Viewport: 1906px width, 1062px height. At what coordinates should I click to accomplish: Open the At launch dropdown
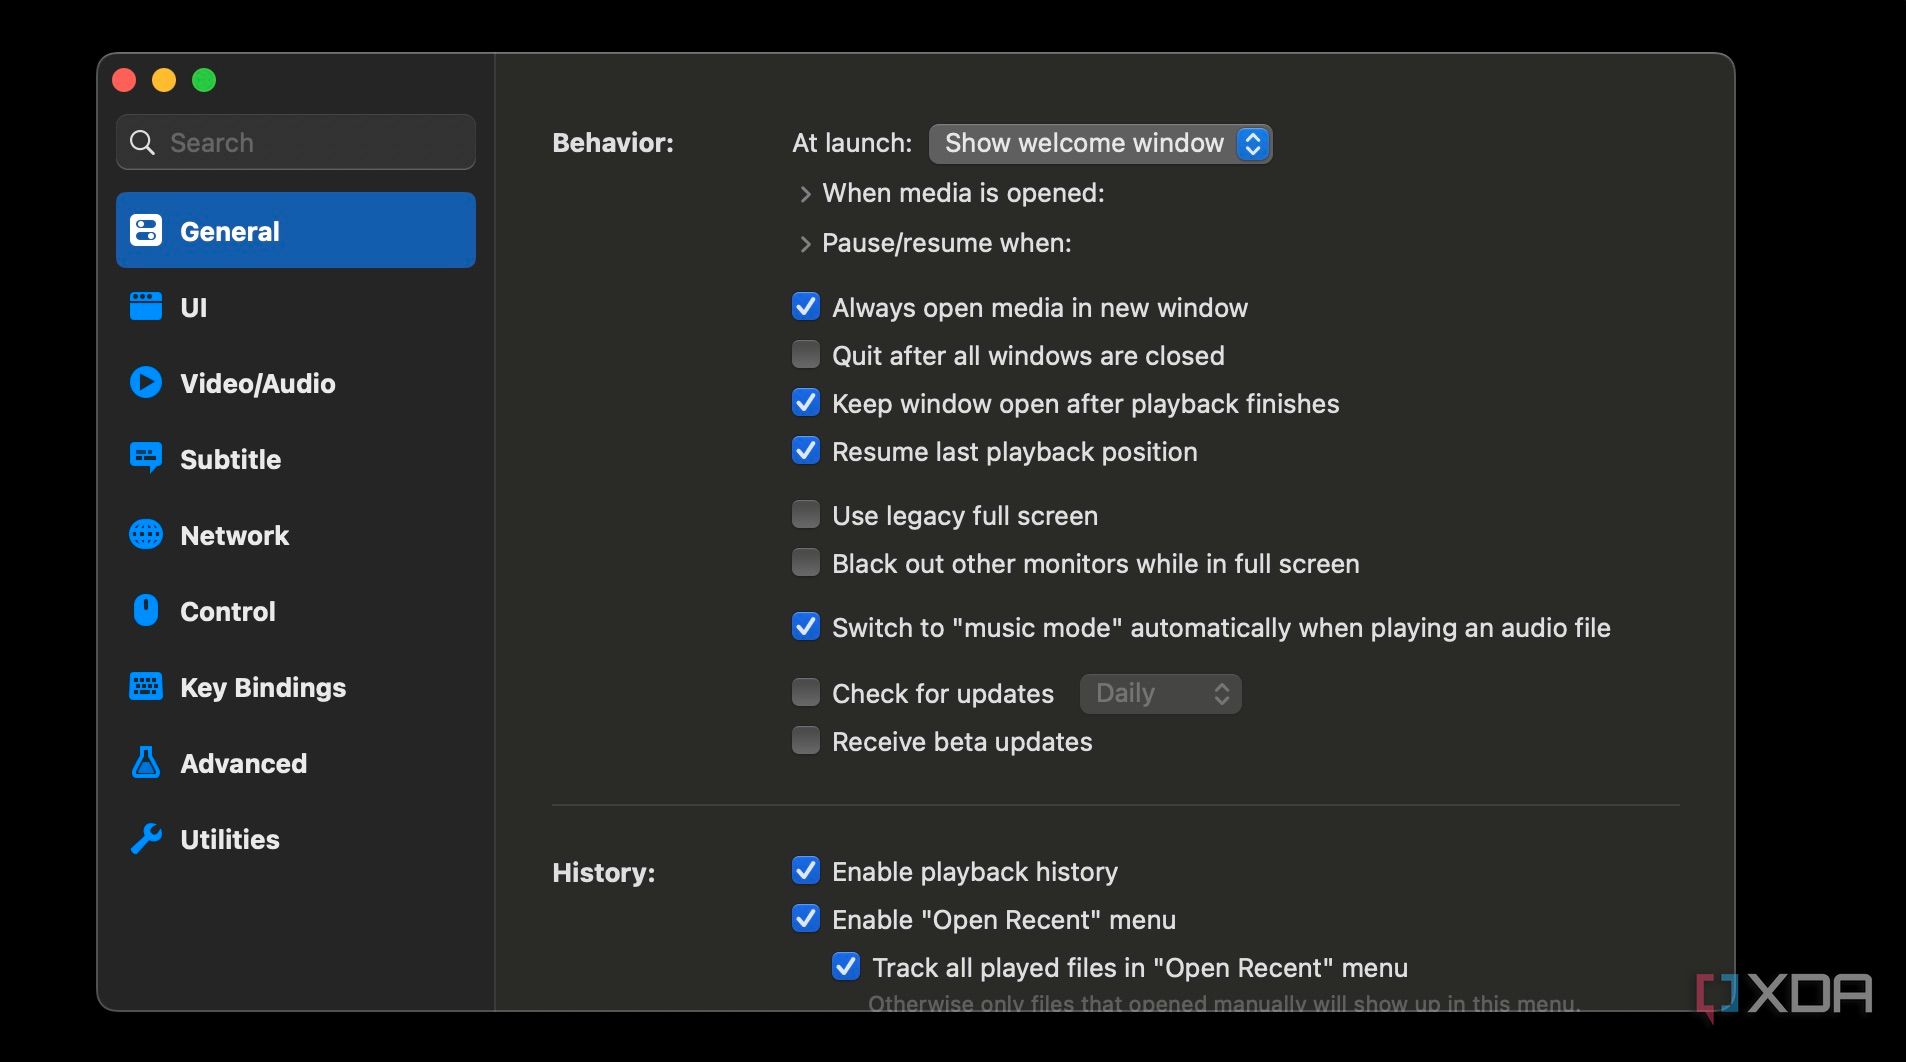pyautogui.click(x=1100, y=143)
